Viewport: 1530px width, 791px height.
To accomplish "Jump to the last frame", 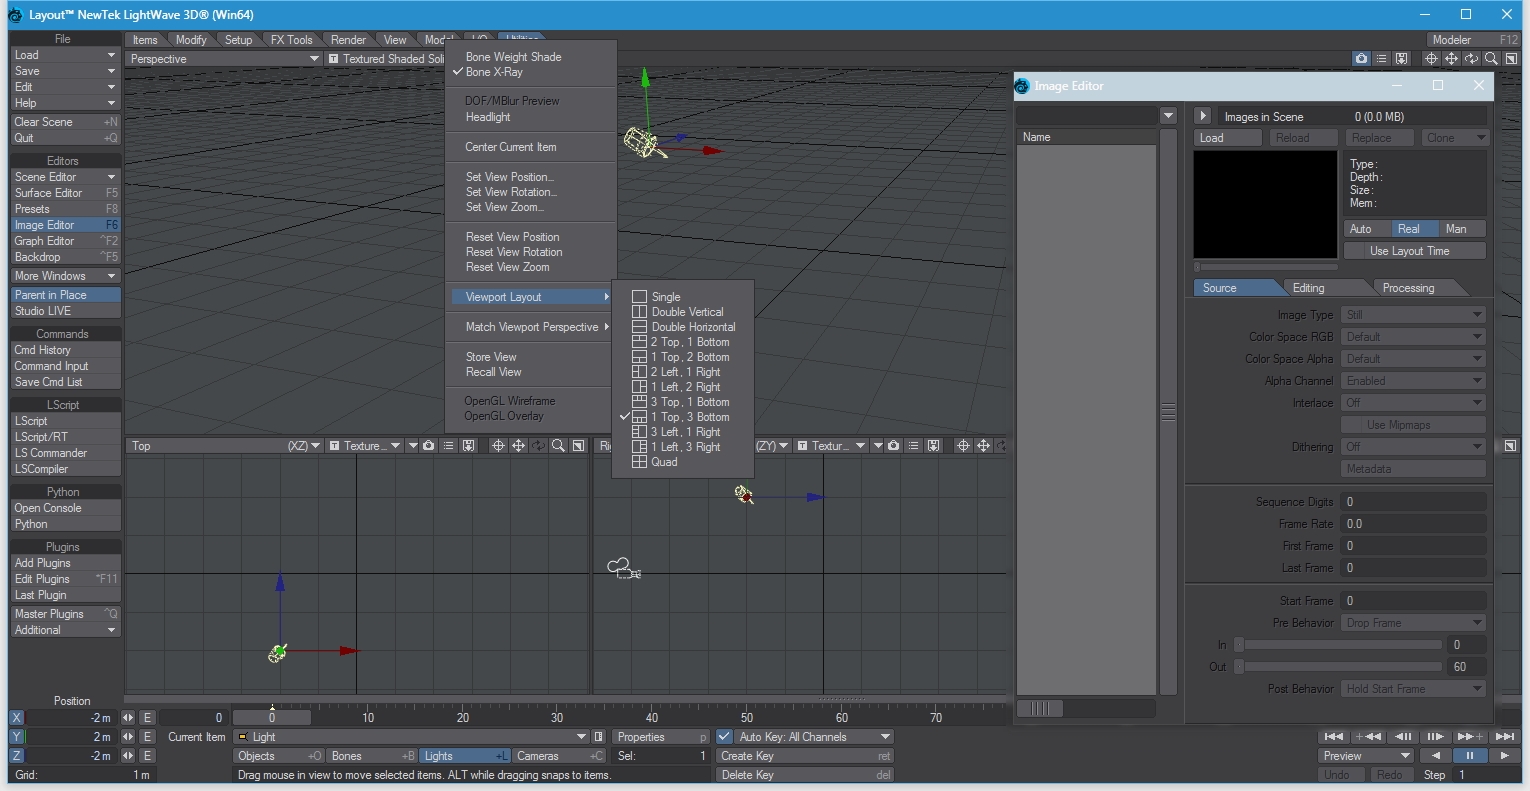I will [1505, 737].
